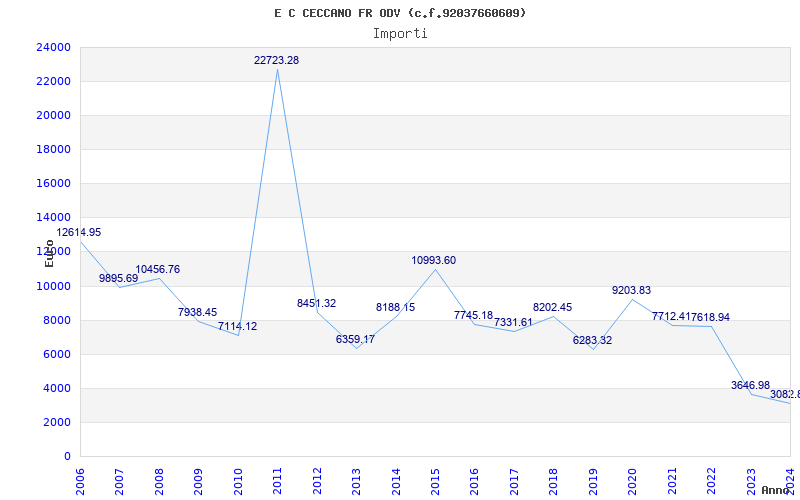This screenshot has height=500, width=800.
Task: Click the Anno x-axis title
Action: 775,490
